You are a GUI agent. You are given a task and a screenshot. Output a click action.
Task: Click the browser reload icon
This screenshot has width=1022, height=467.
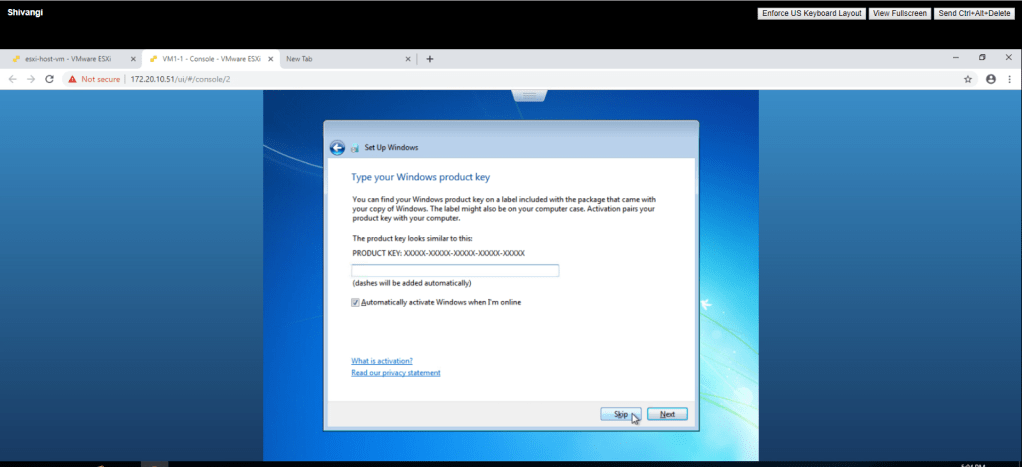[49, 79]
